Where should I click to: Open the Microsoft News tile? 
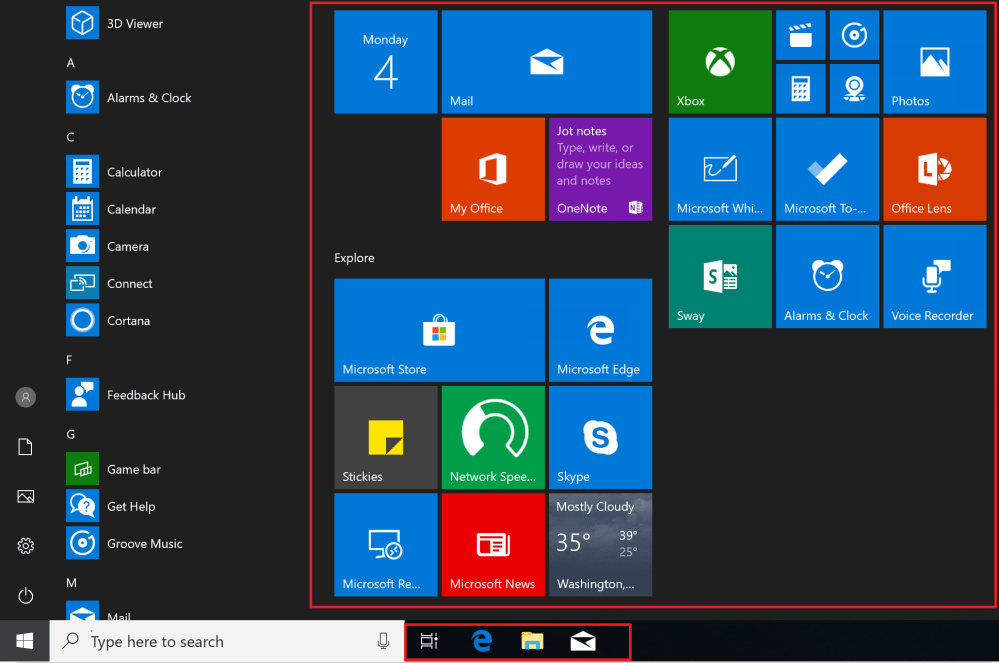point(492,544)
